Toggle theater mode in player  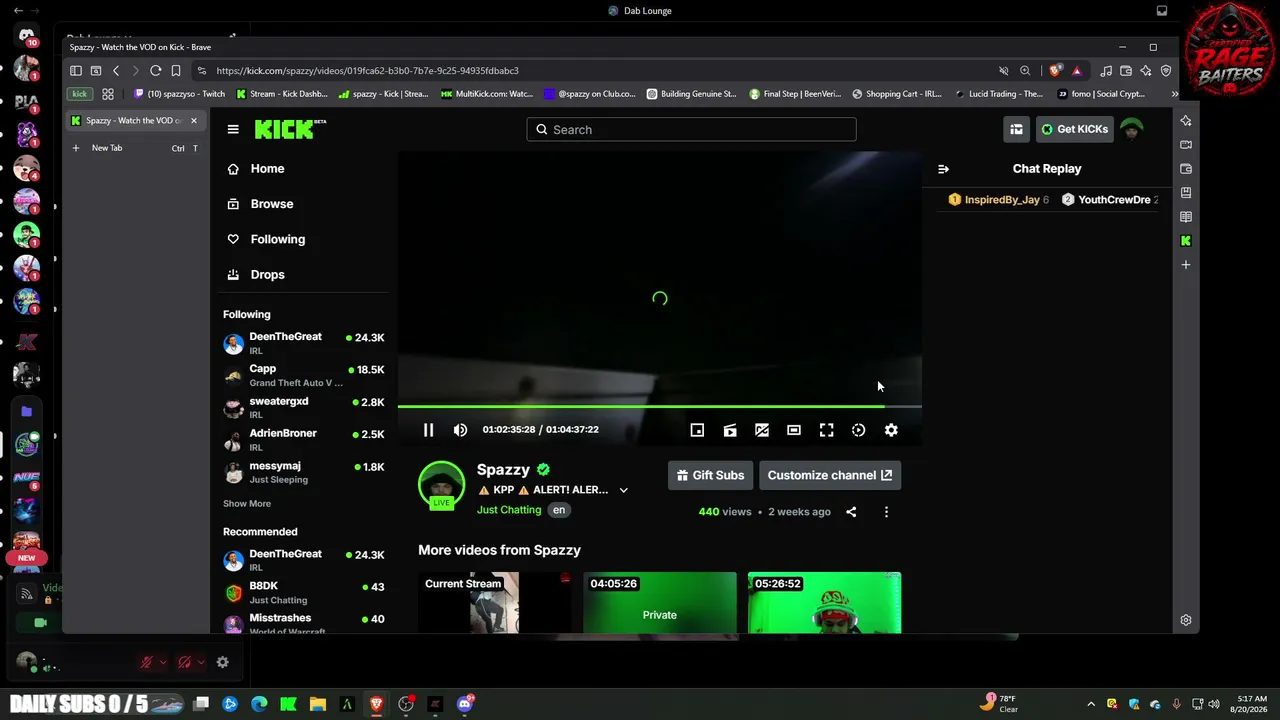[x=794, y=430]
